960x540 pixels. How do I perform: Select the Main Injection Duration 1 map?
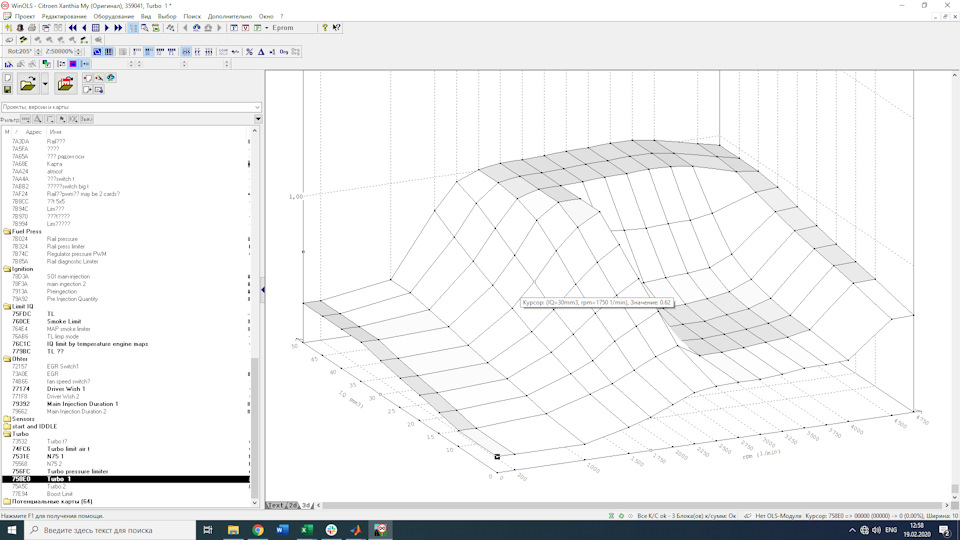coord(82,404)
